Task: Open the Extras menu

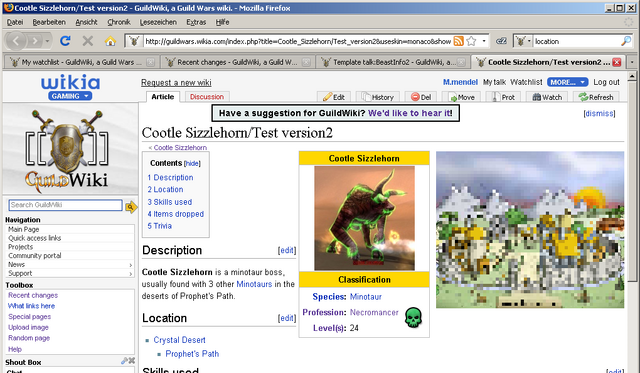Action: (x=196, y=22)
